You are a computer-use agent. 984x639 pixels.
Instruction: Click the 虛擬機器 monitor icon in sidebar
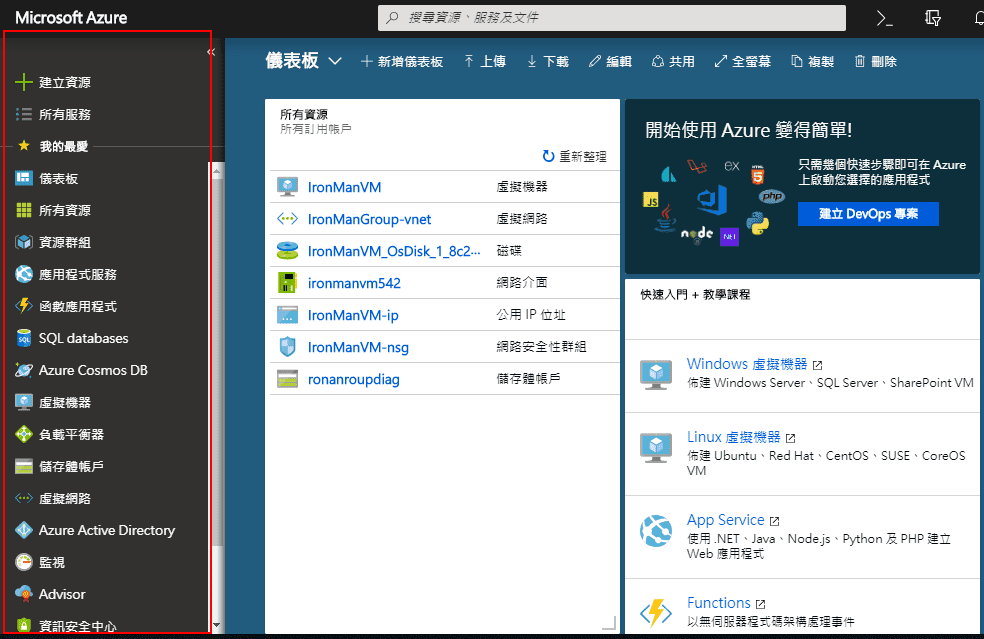pyautogui.click(x=24, y=402)
